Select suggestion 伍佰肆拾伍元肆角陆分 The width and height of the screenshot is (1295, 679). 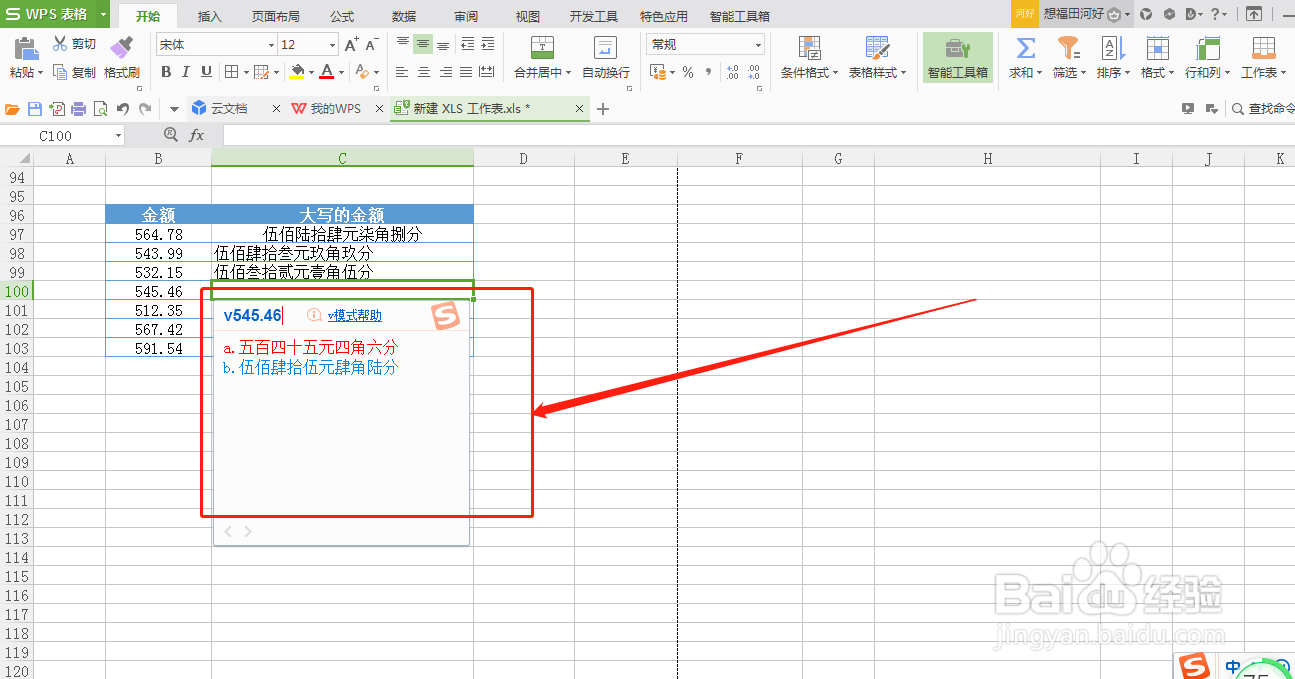(311, 367)
